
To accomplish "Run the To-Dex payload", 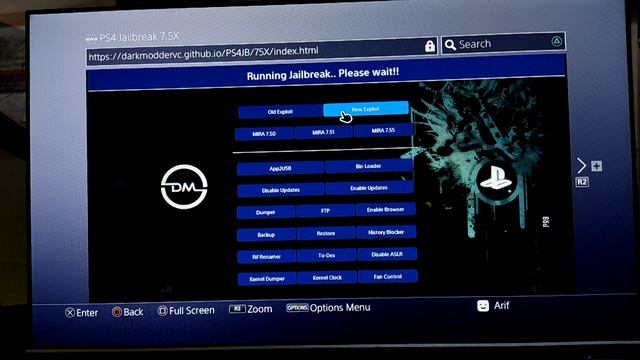I will click(x=327, y=255).
